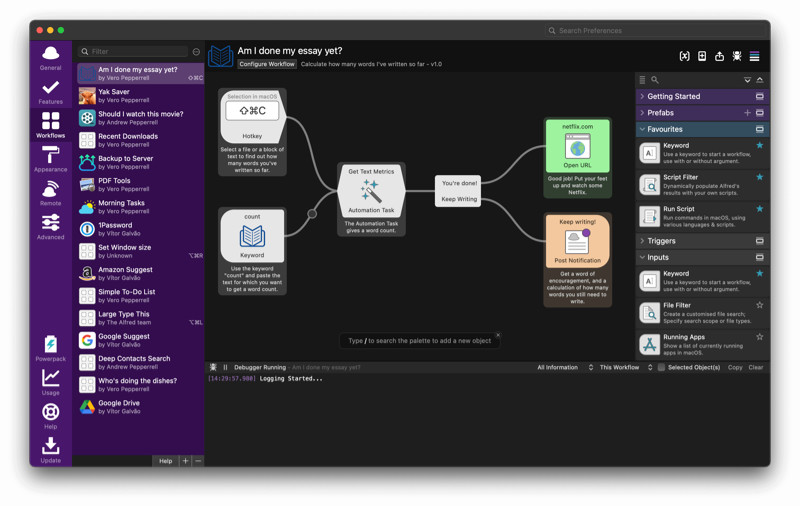Click the workflow variables [x] icon
This screenshot has height=506, width=800.
click(x=684, y=56)
